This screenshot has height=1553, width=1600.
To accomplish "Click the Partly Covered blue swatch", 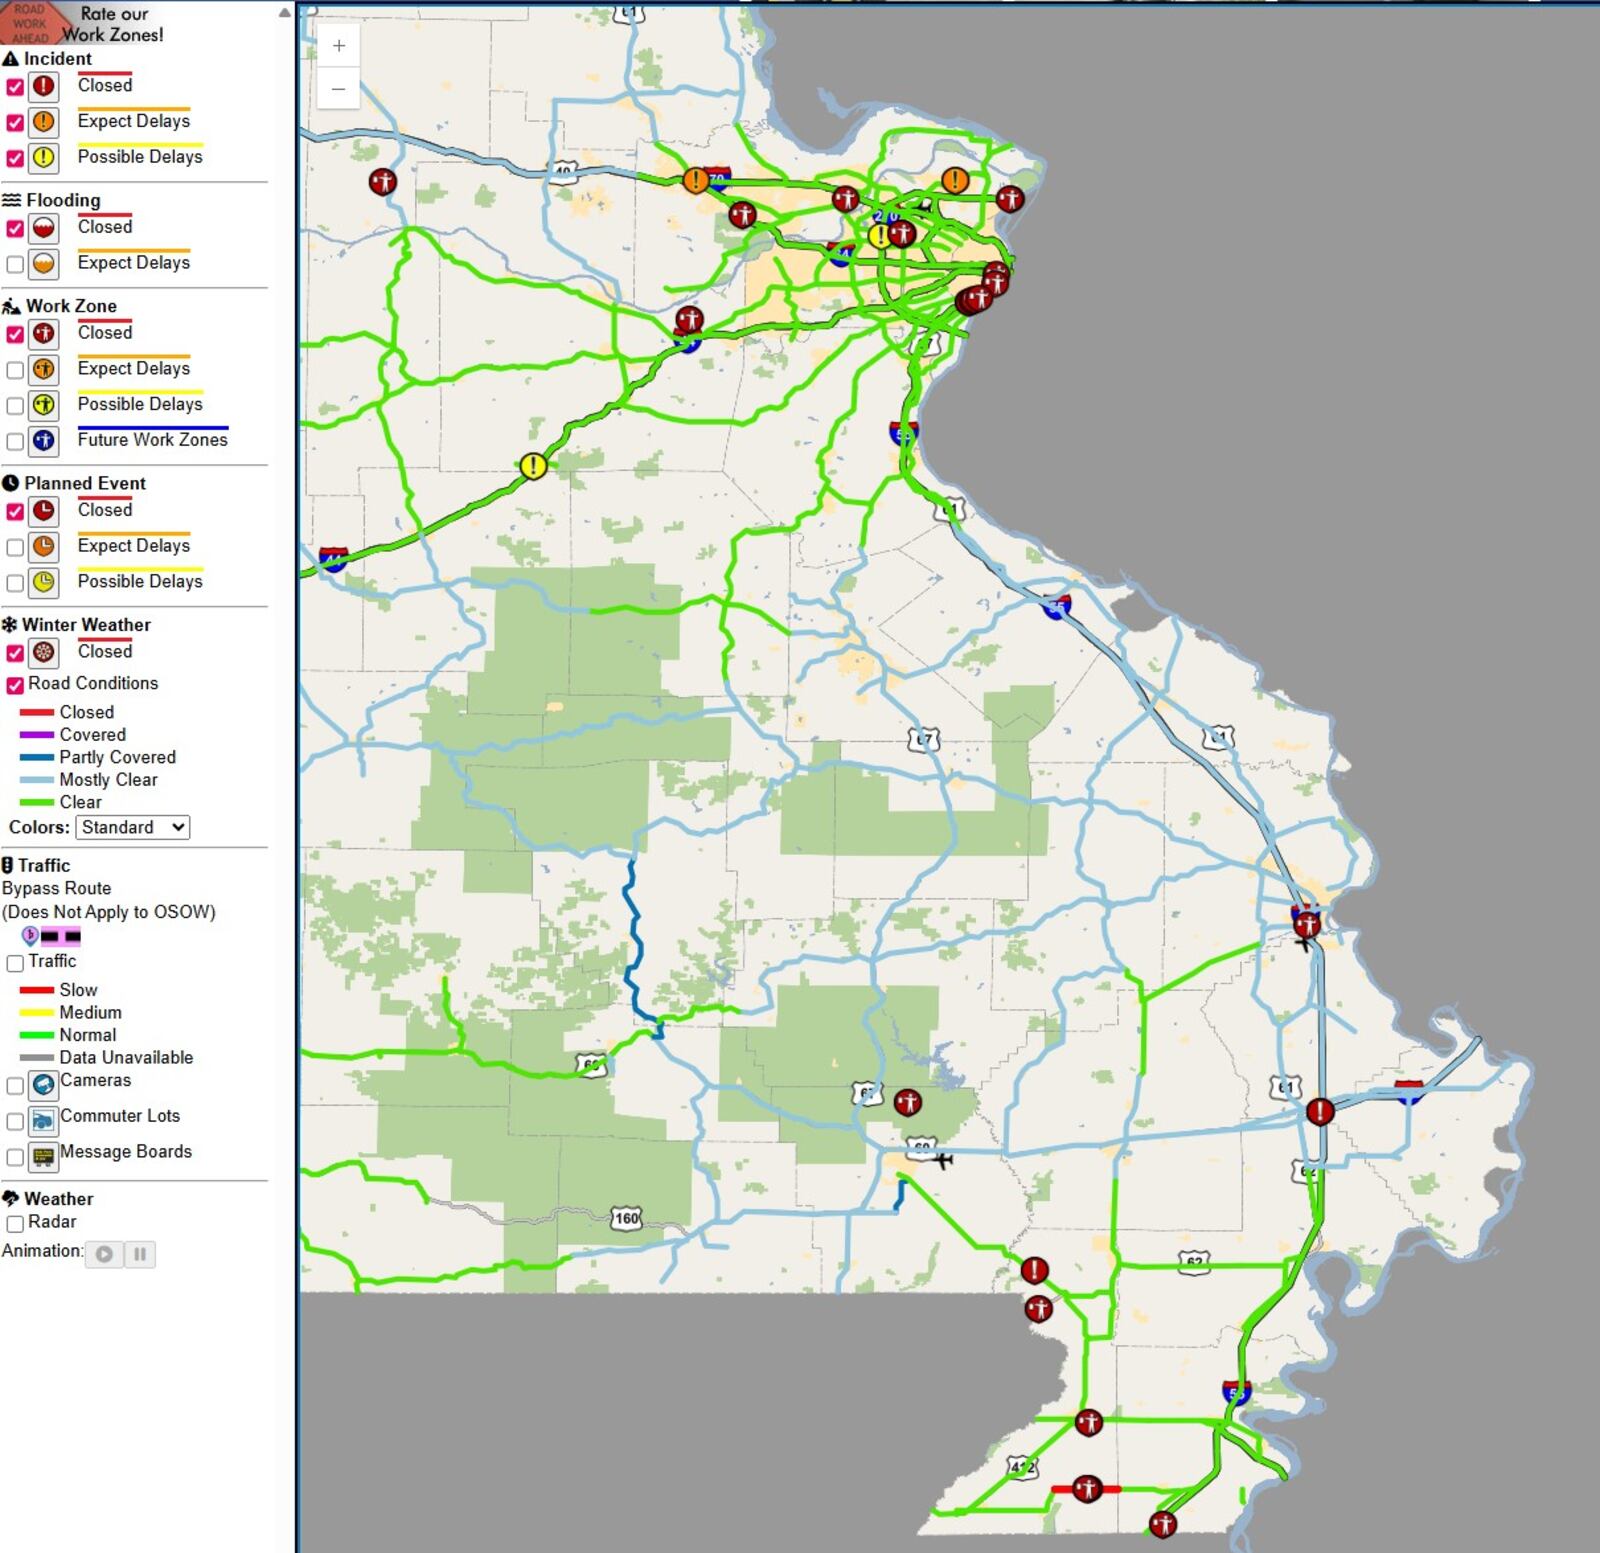I will click(37, 758).
